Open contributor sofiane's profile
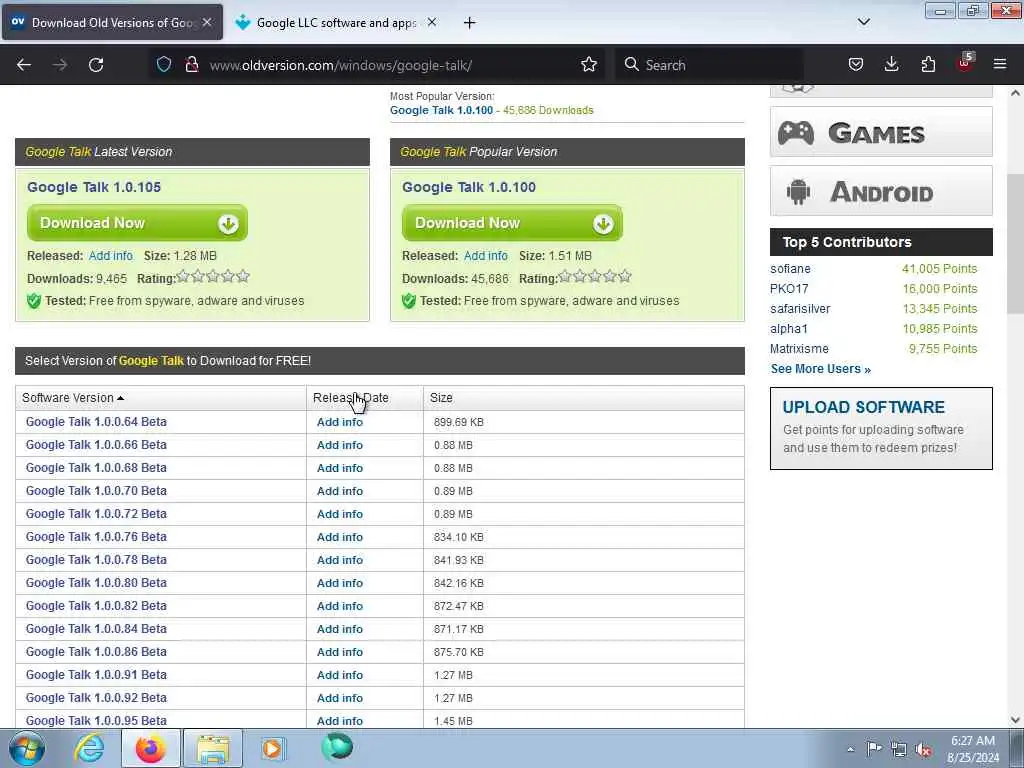 pyautogui.click(x=790, y=269)
